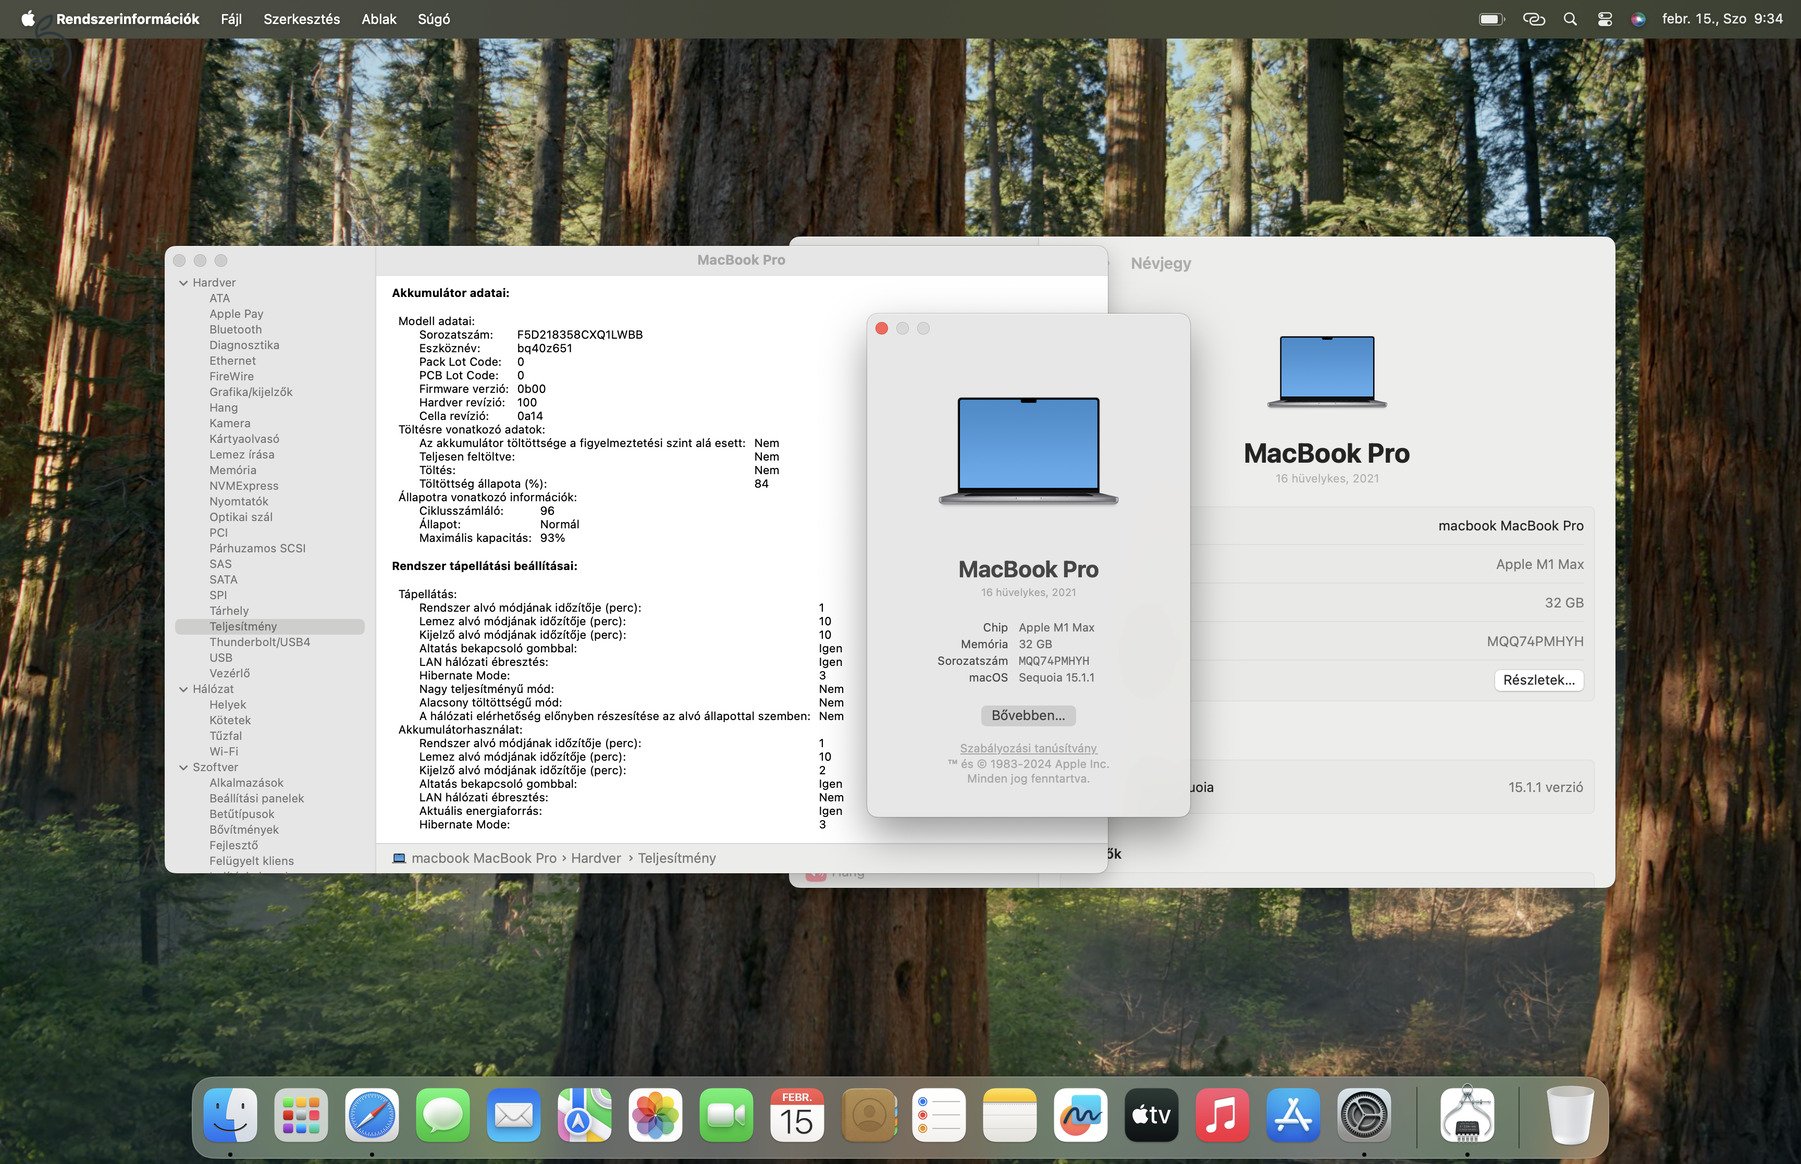Click the Bővebben... button in About window

pos(1028,715)
